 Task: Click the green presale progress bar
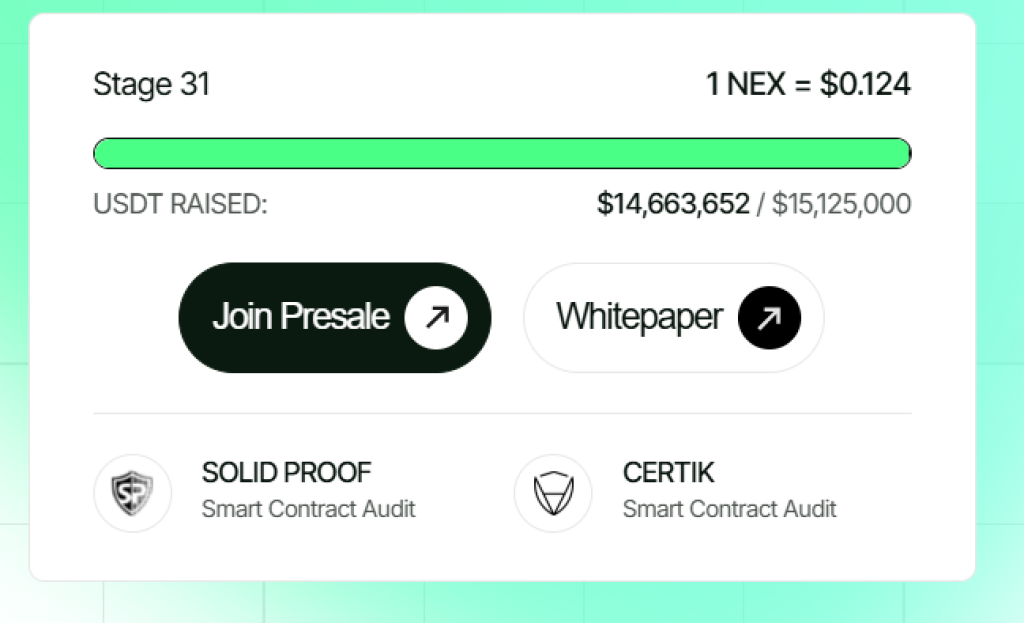[x=502, y=153]
